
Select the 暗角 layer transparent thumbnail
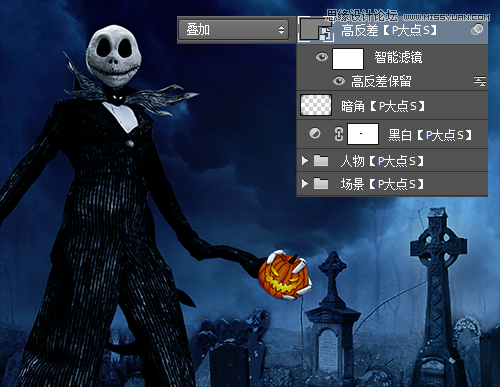coord(316,105)
